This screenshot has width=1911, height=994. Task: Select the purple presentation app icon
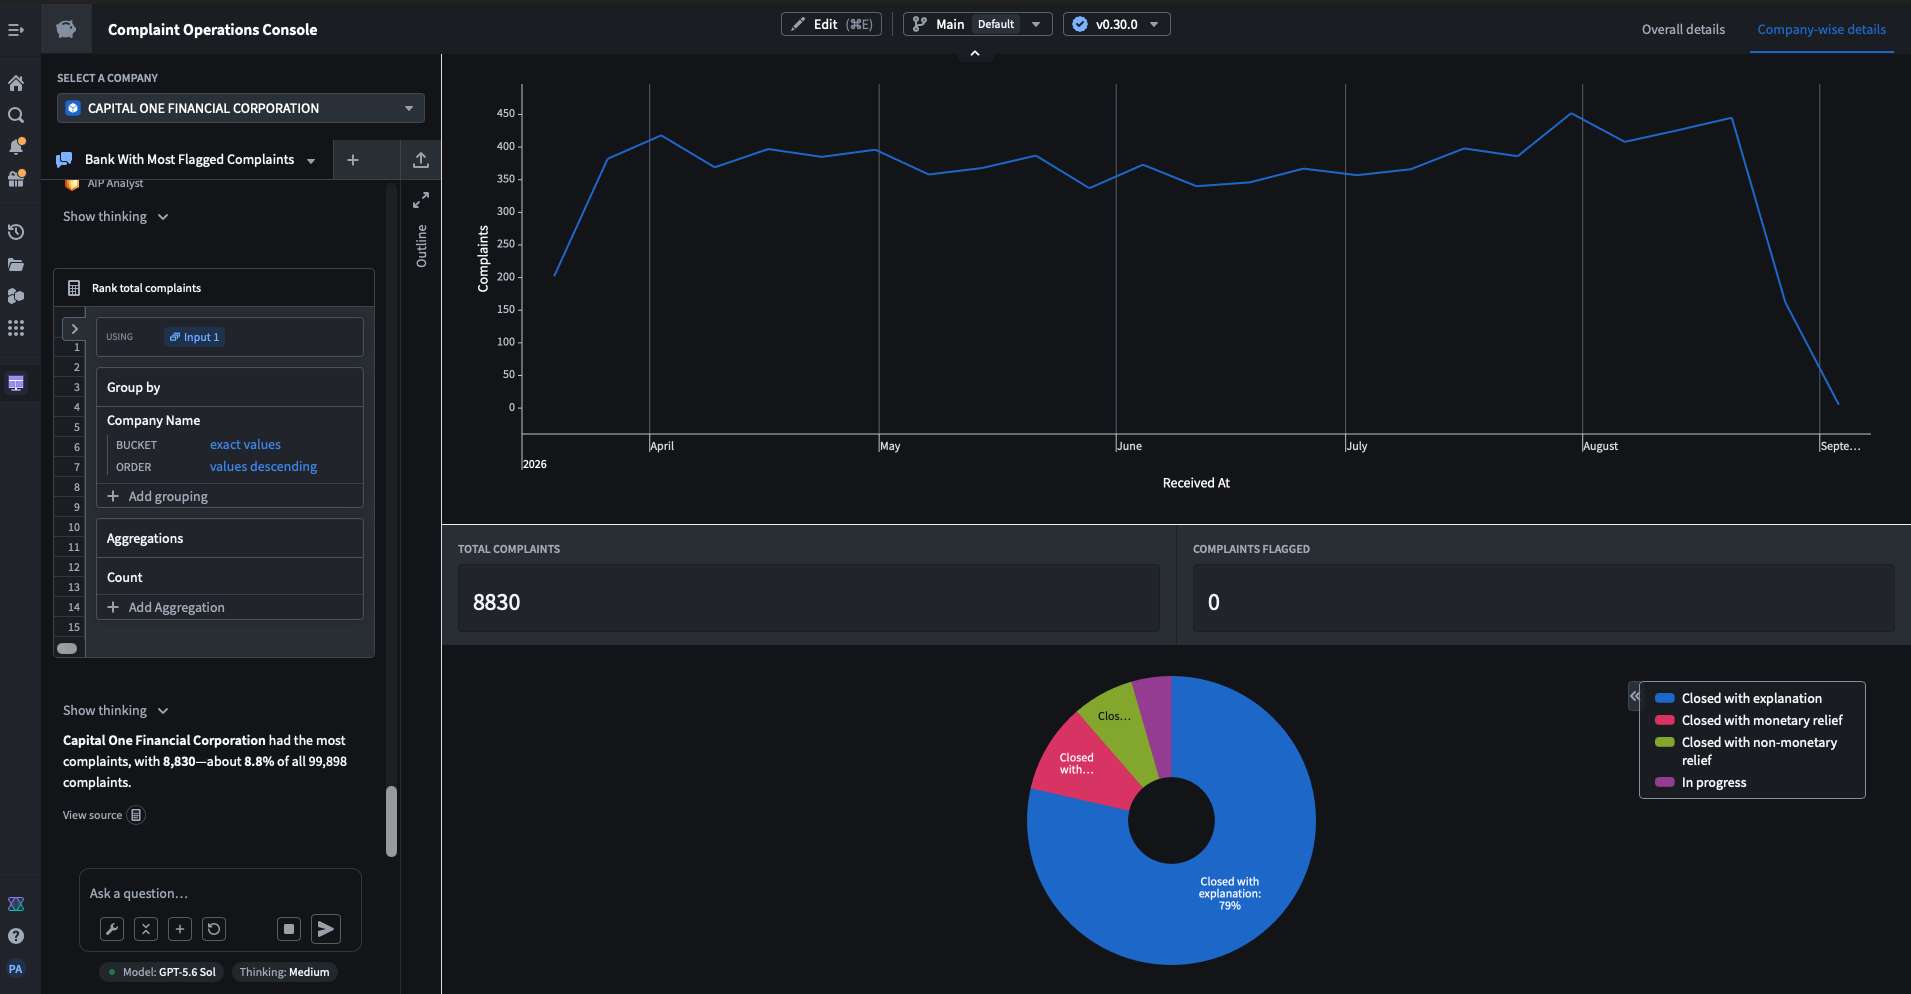pos(16,383)
